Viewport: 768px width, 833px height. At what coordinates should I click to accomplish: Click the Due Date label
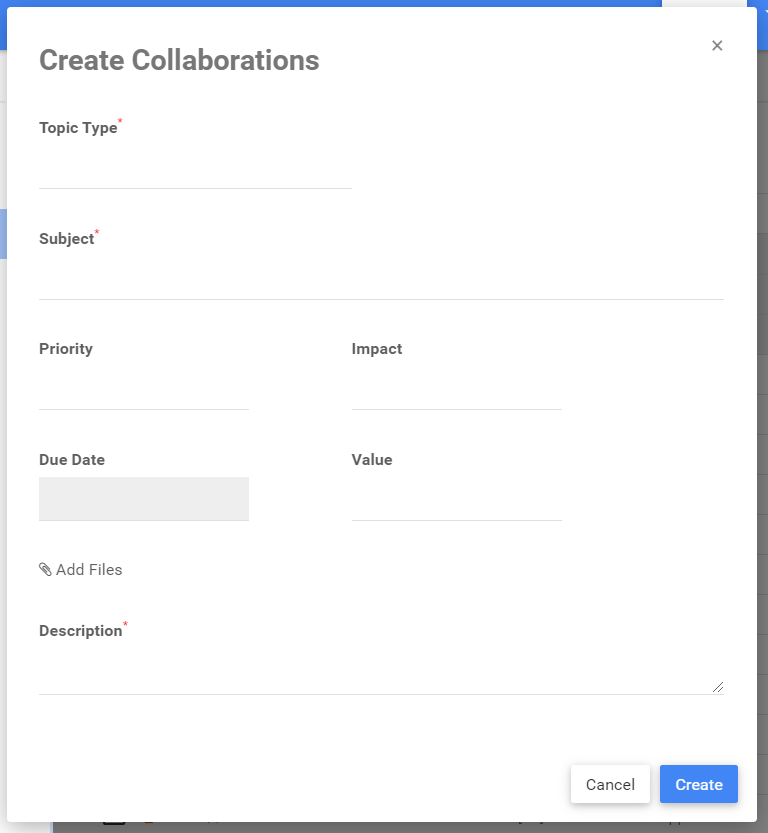(x=72, y=460)
